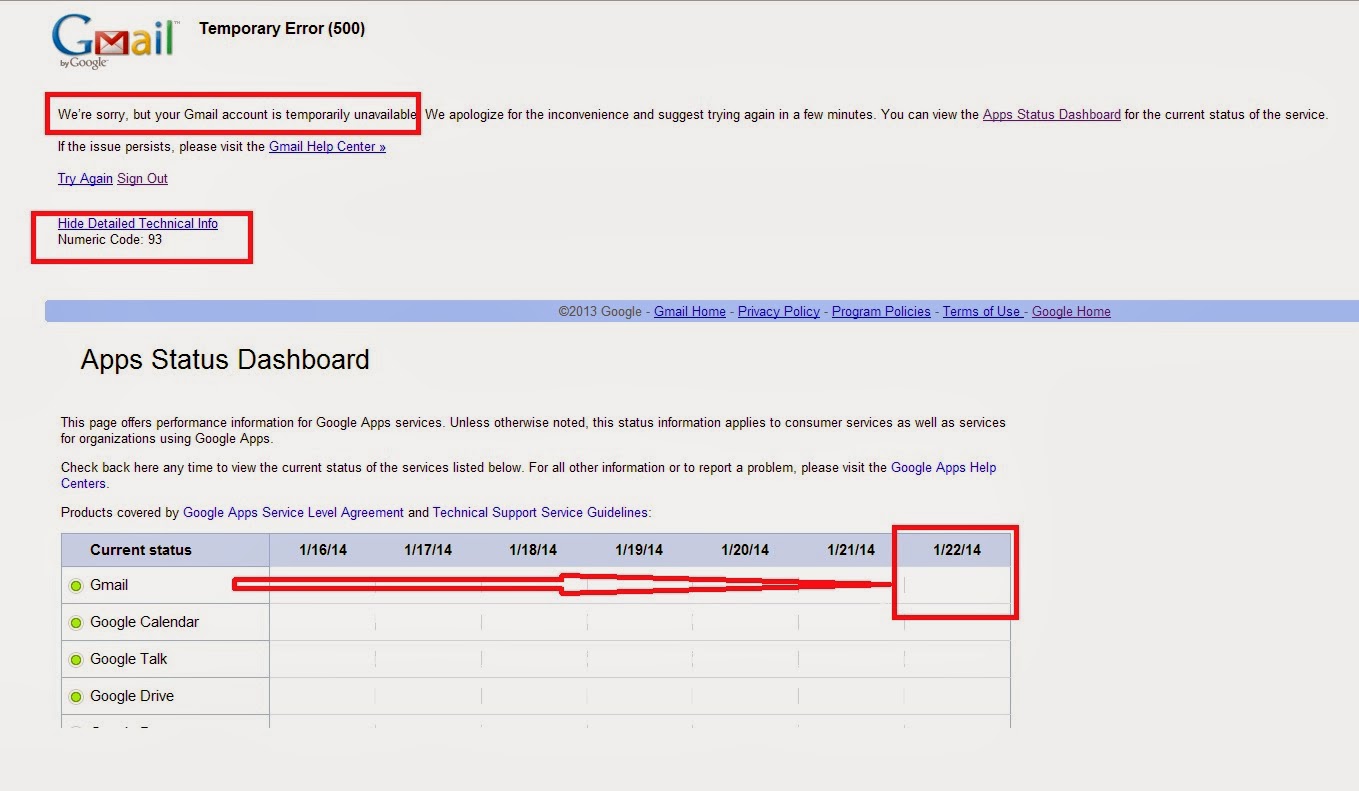Select the 1/22/14 column header
Screen dimensions: 1359x791
coord(957,550)
